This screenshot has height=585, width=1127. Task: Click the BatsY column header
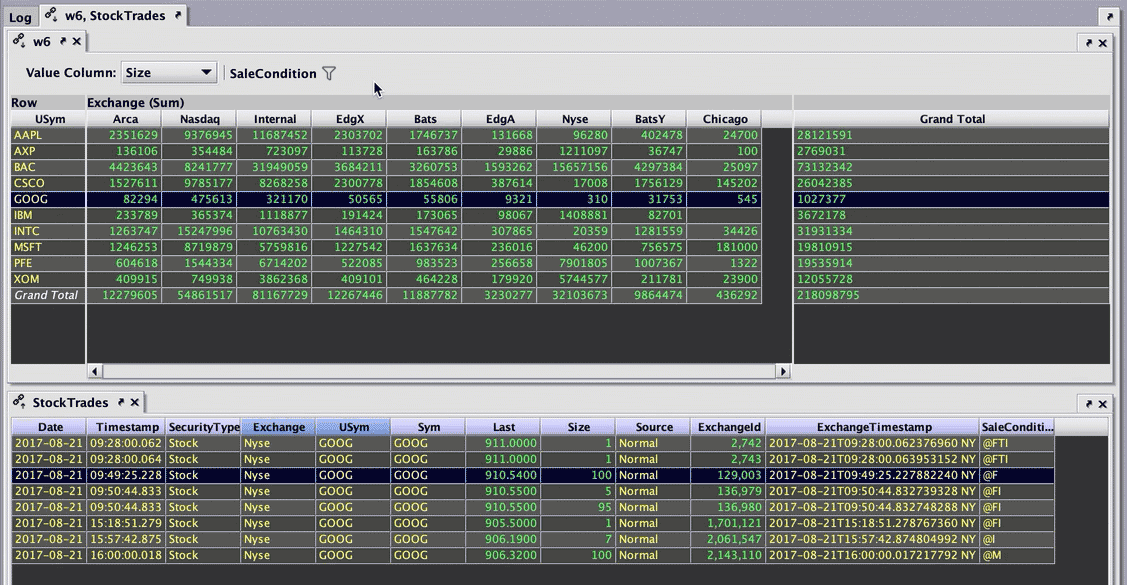(650, 119)
